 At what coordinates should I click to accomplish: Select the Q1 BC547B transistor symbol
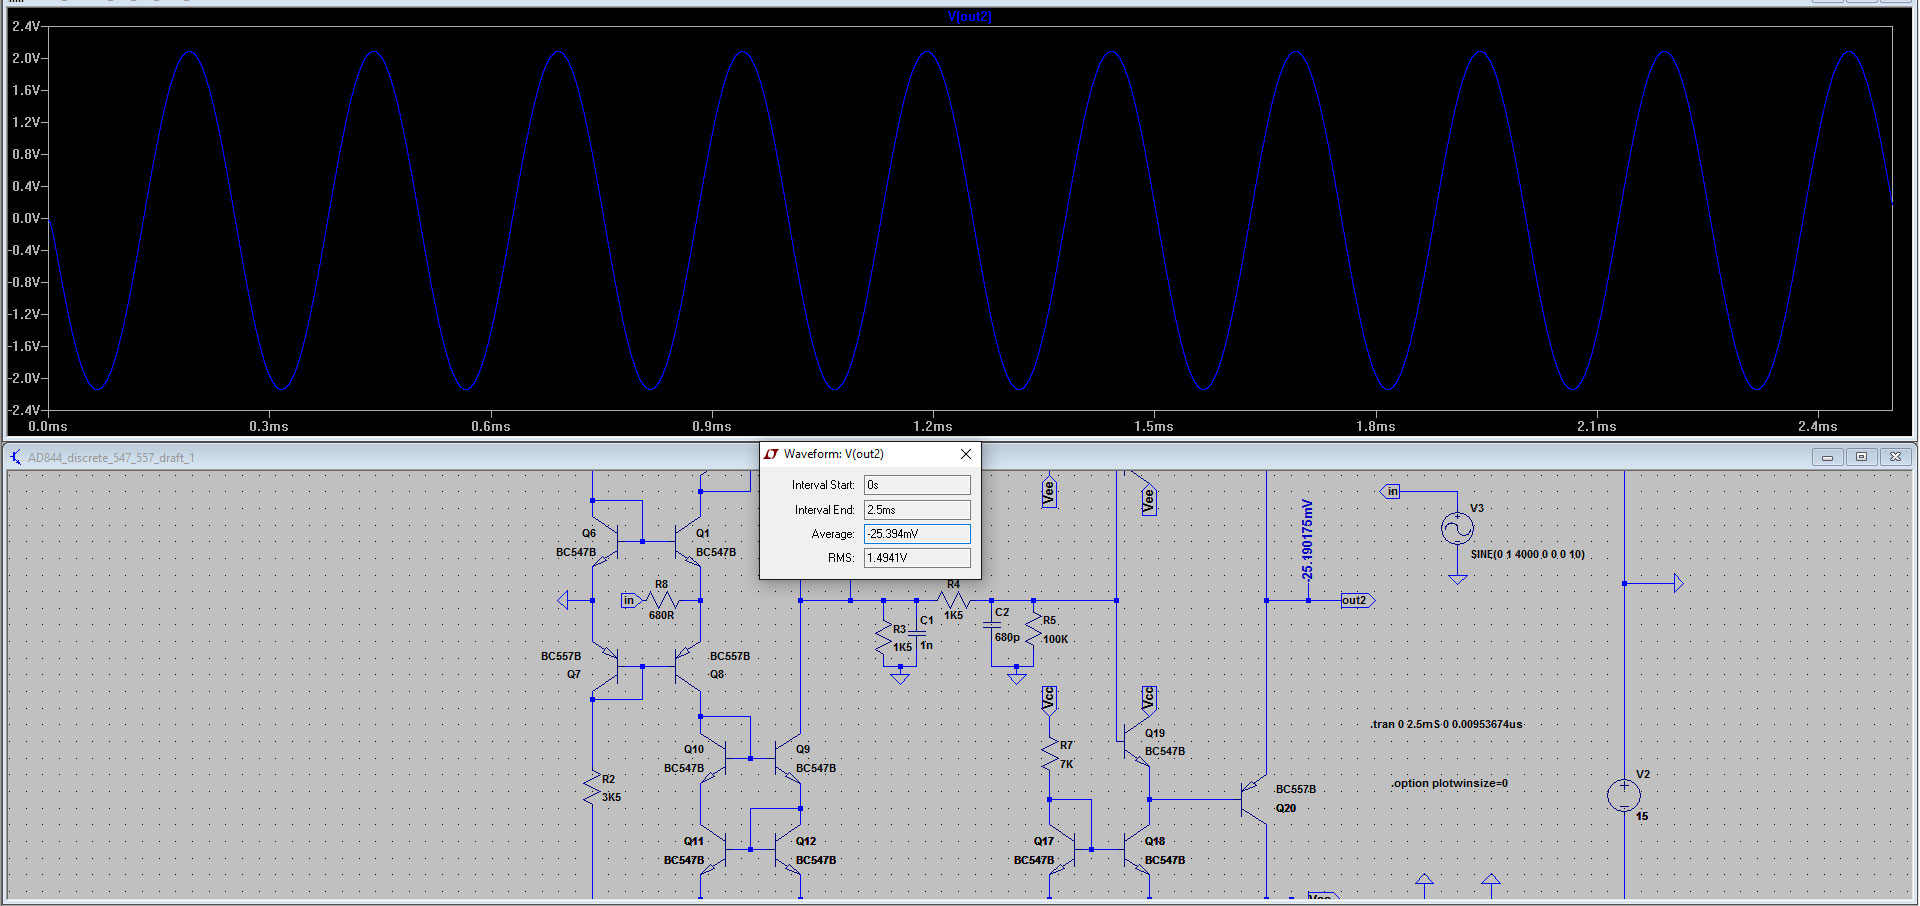coord(687,542)
